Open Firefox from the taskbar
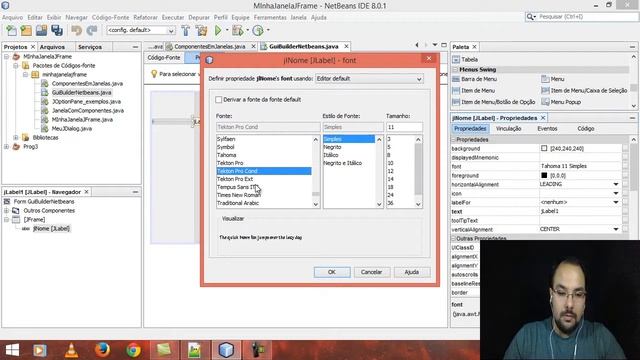Viewport: 640px width, 360px height. tap(102, 350)
